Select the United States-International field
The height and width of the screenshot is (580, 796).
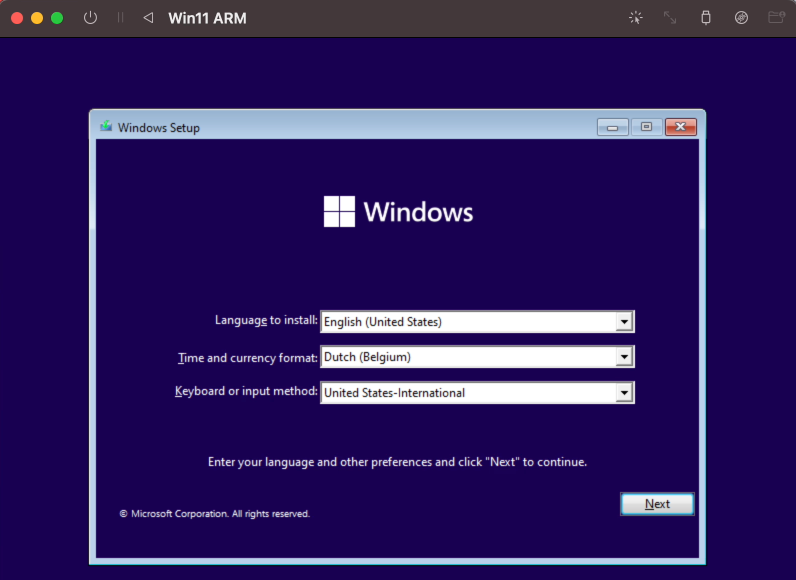pos(477,393)
